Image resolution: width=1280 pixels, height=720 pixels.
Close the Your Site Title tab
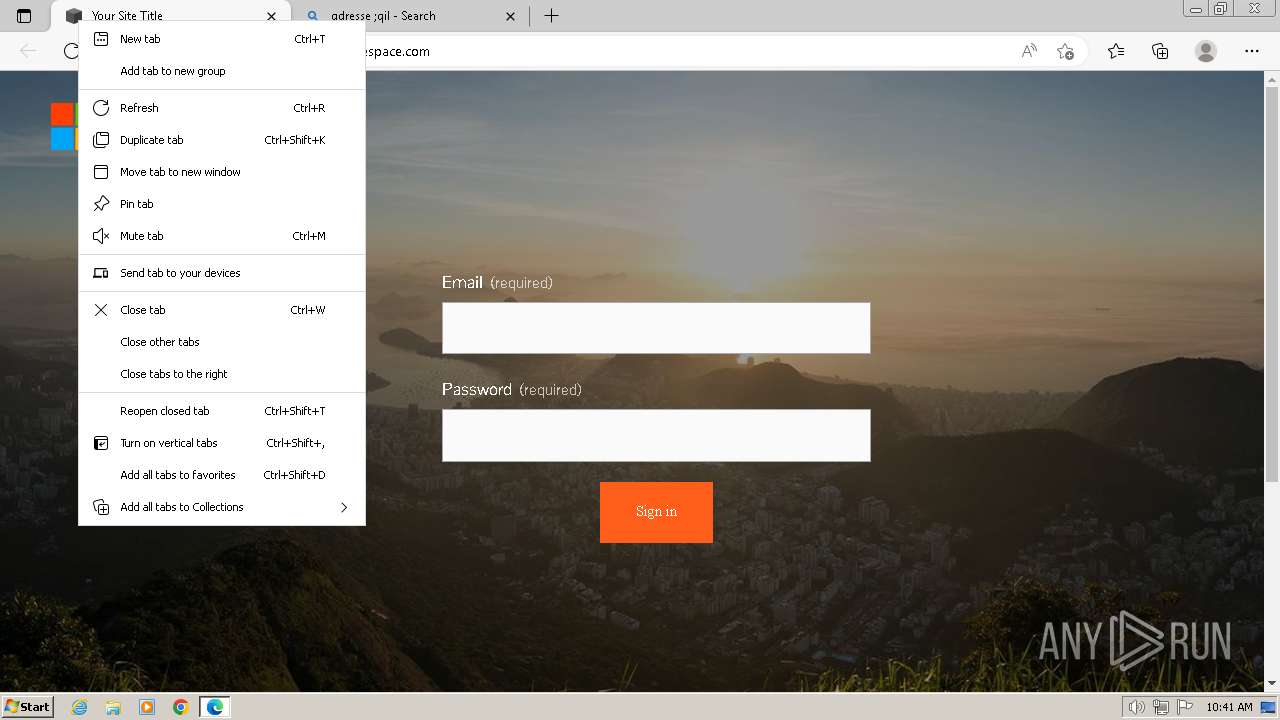[x=272, y=16]
